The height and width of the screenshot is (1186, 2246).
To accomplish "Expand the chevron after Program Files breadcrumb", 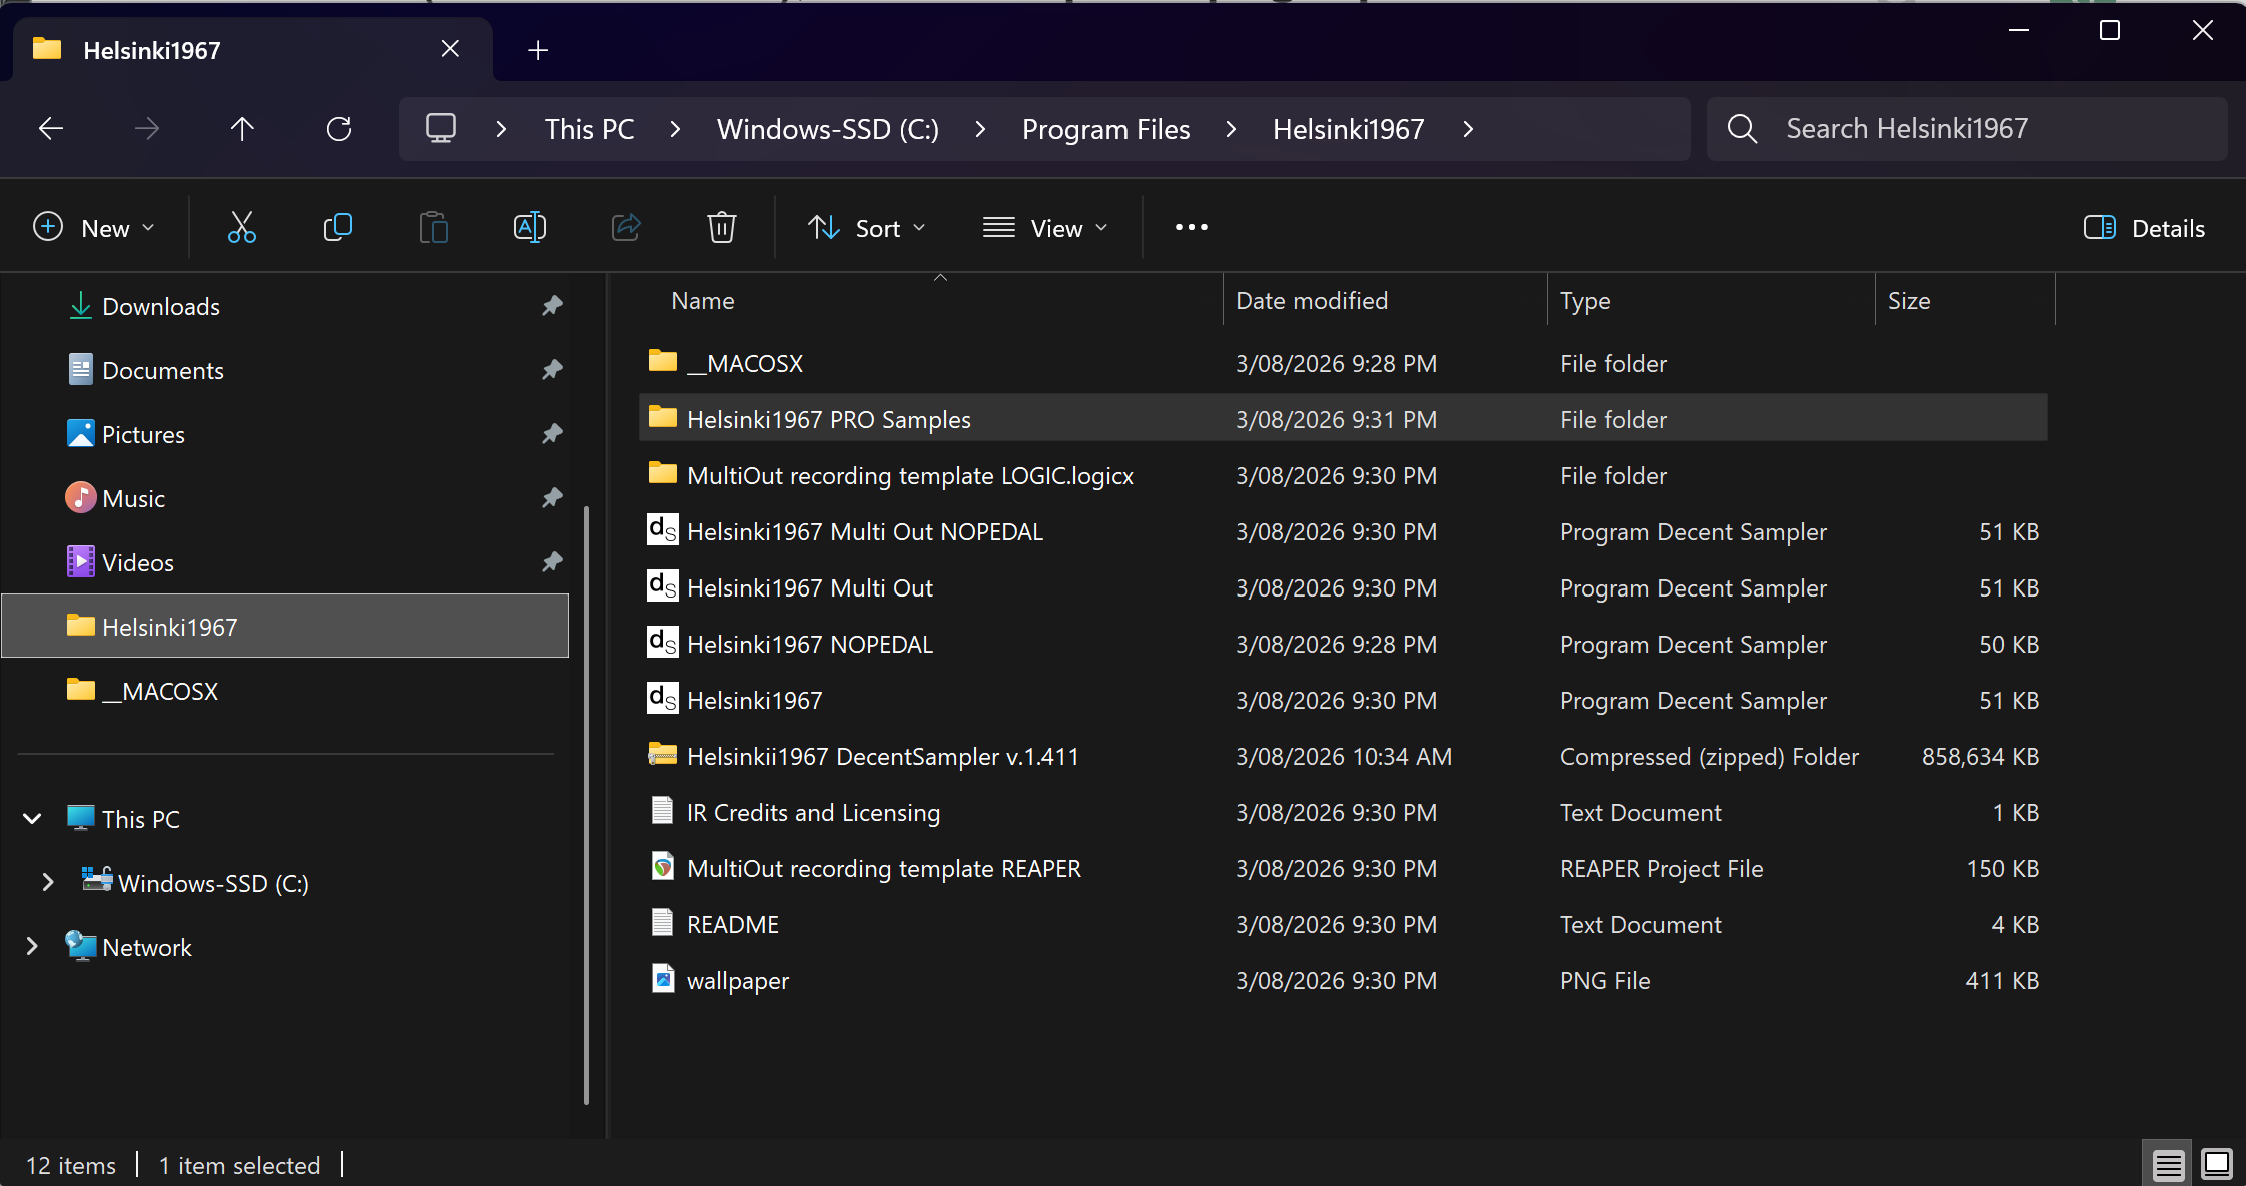I will (x=1232, y=129).
